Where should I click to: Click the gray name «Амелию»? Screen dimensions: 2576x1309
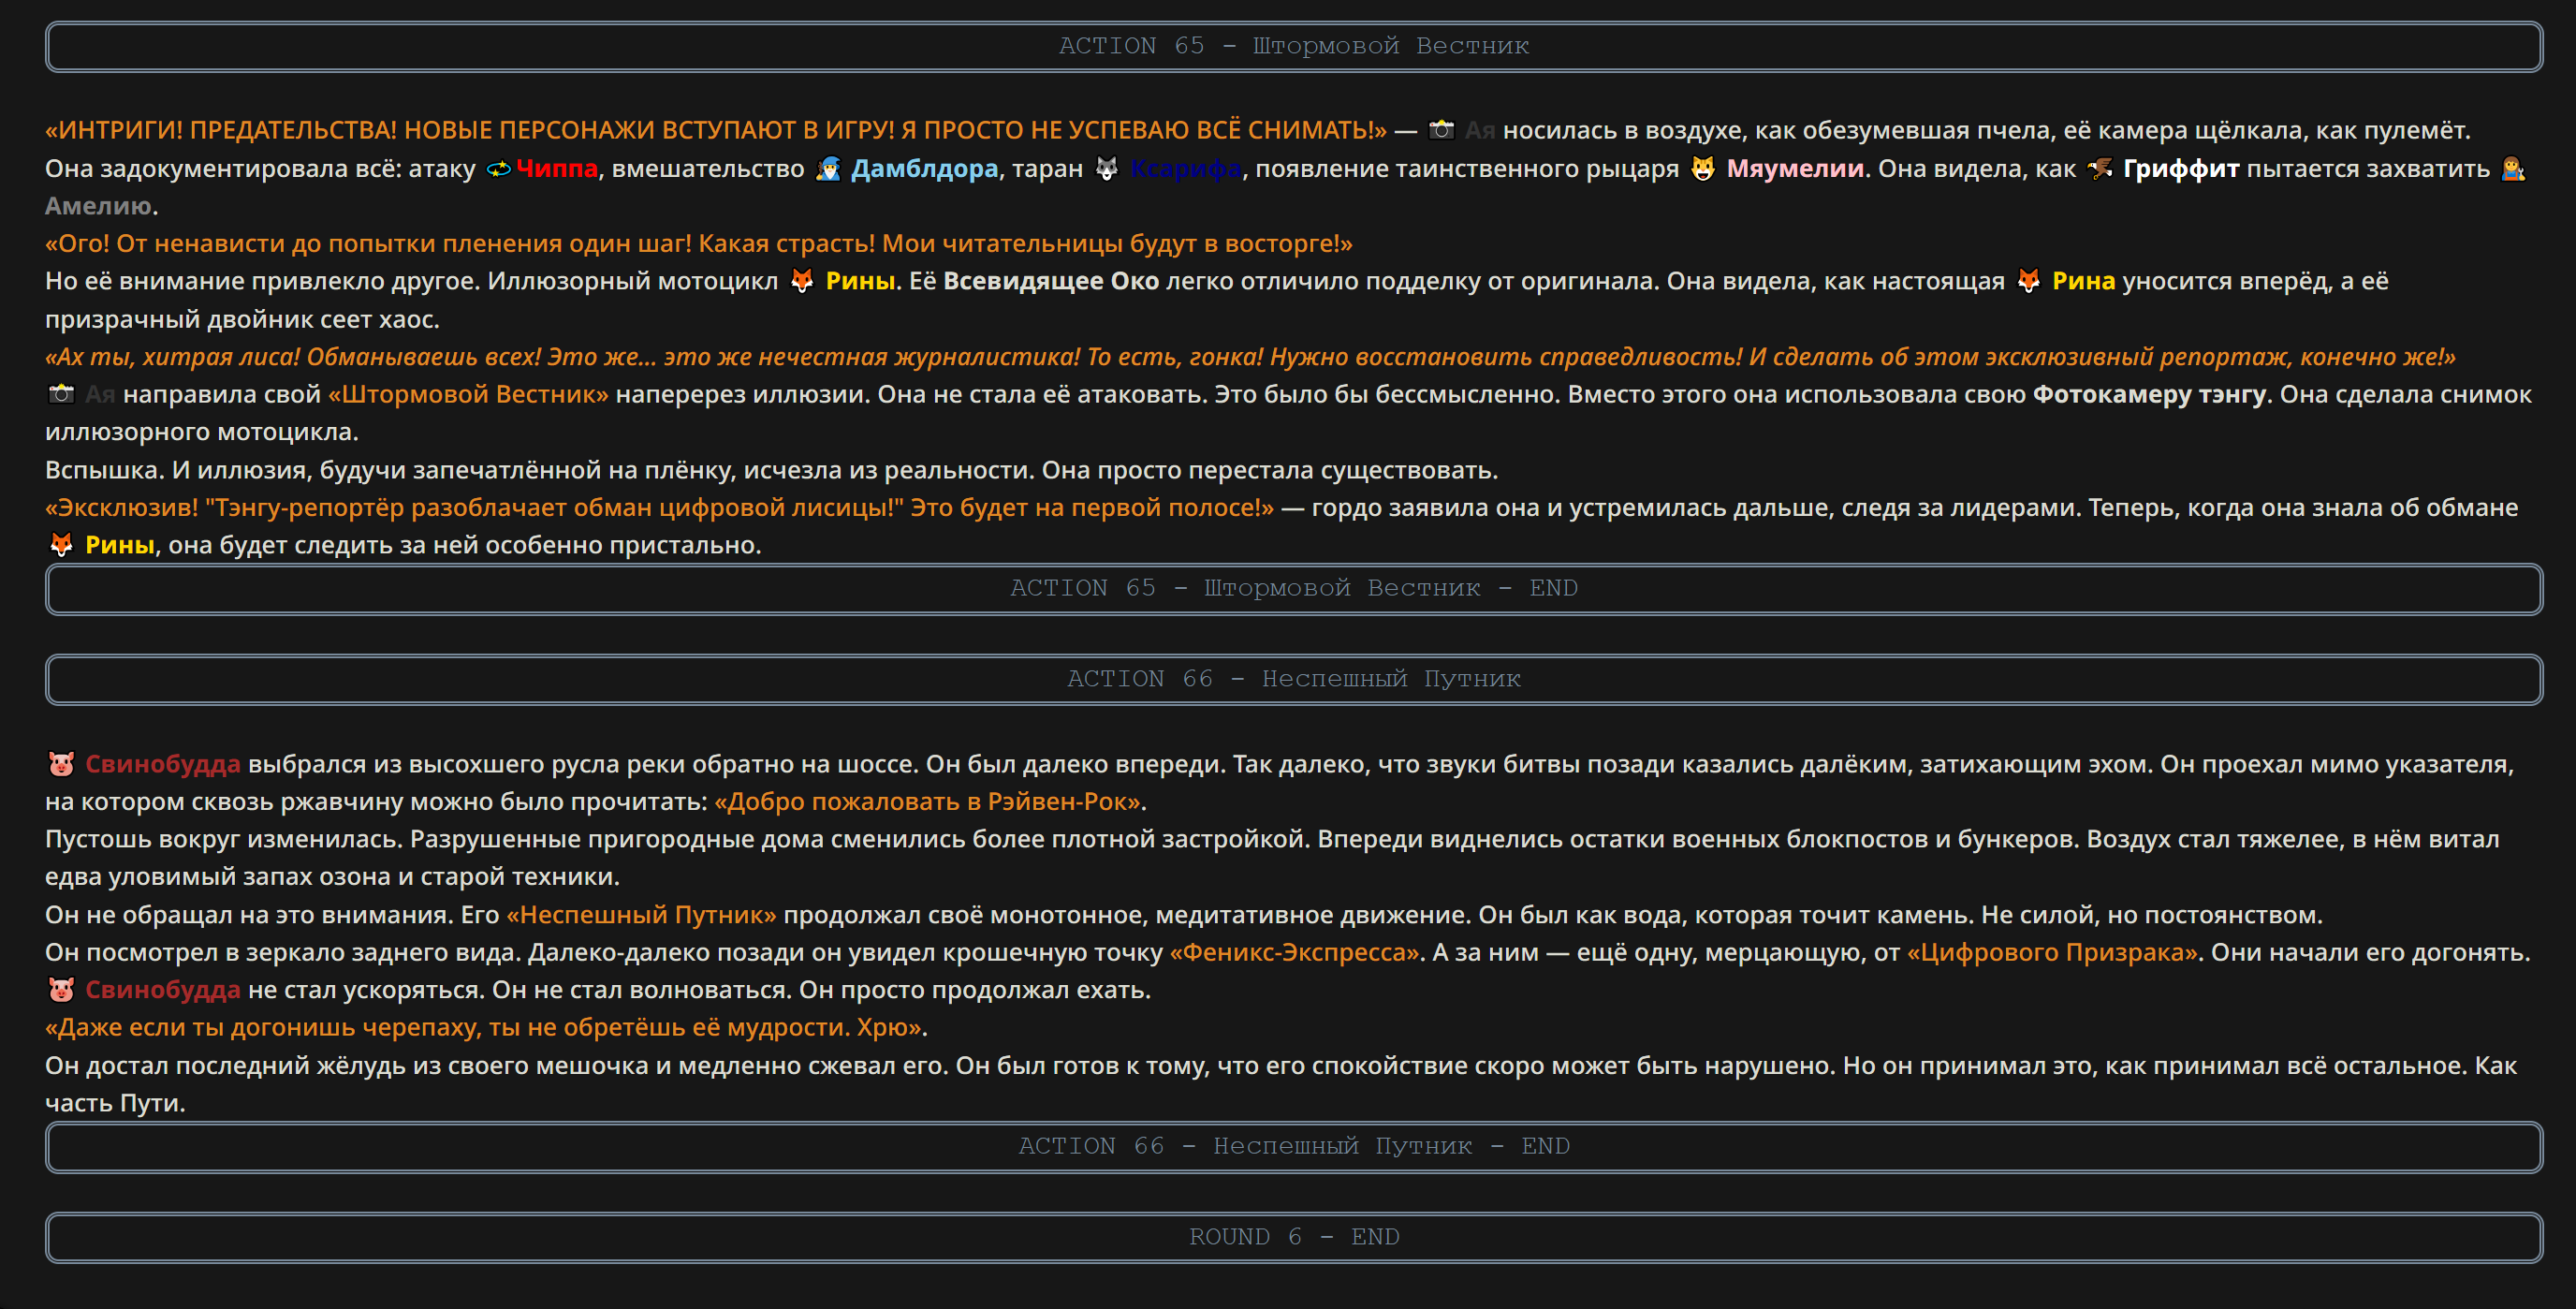pyautogui.click(x=98, y=206)
